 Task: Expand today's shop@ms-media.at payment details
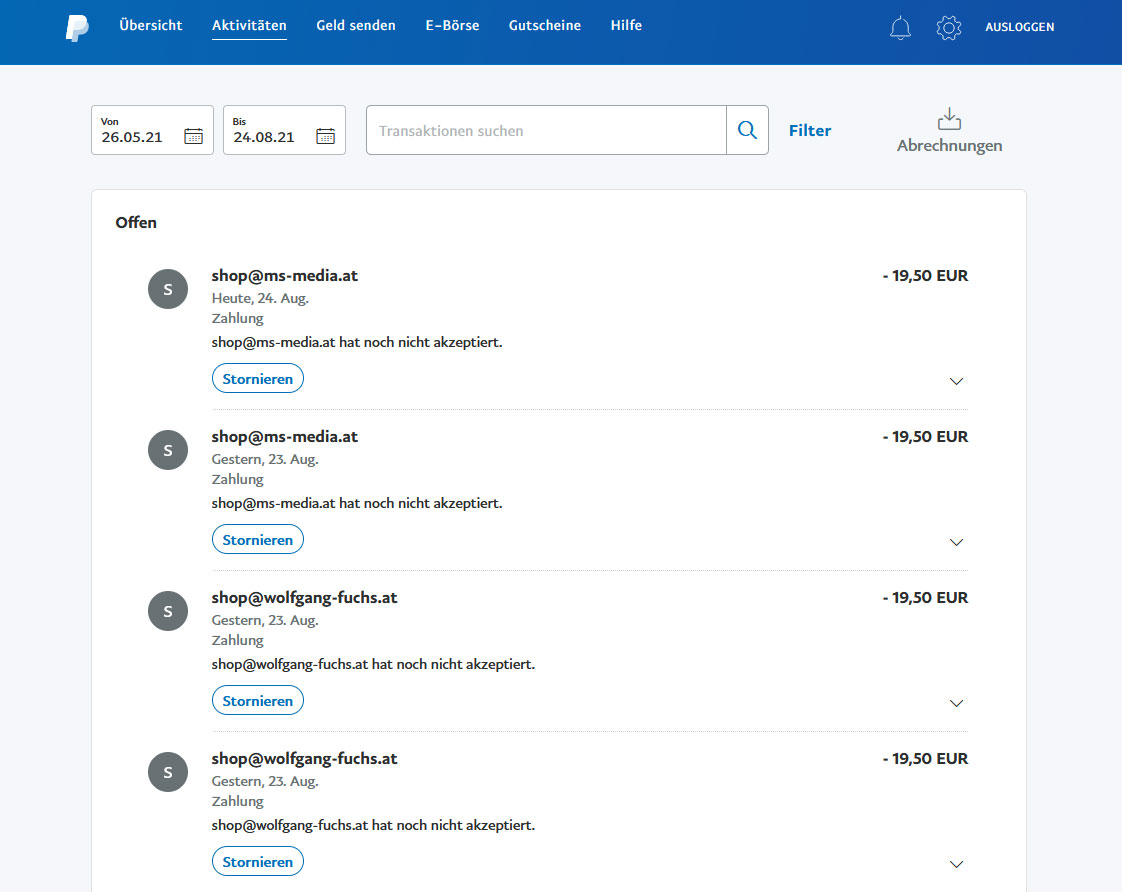tap(956, 381)
